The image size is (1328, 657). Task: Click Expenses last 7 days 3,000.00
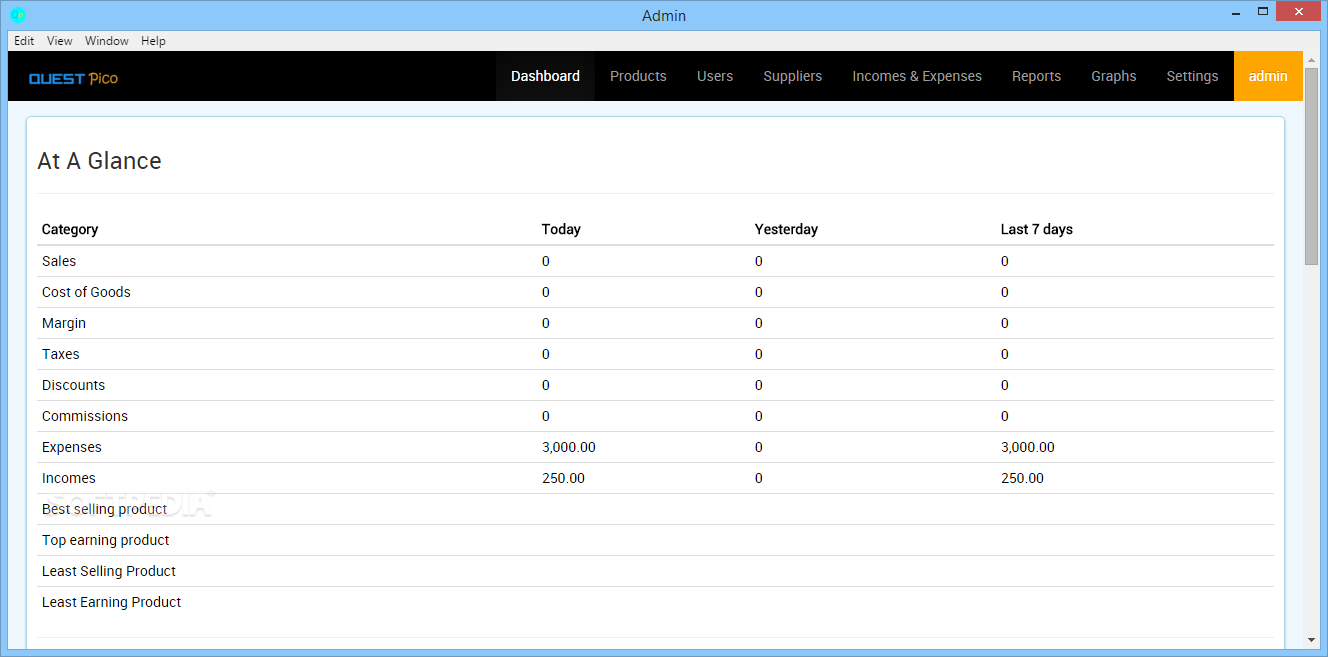click(1028, 447)
